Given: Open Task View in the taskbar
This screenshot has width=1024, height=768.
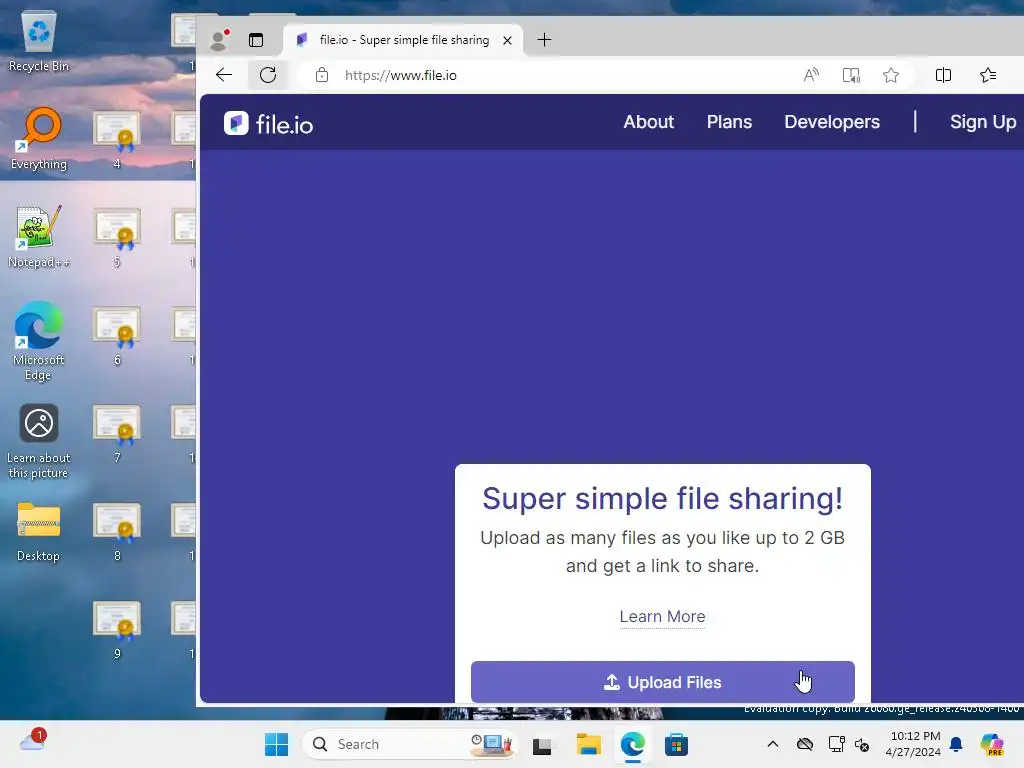Looking at the screenshot, I should (542, 745).
